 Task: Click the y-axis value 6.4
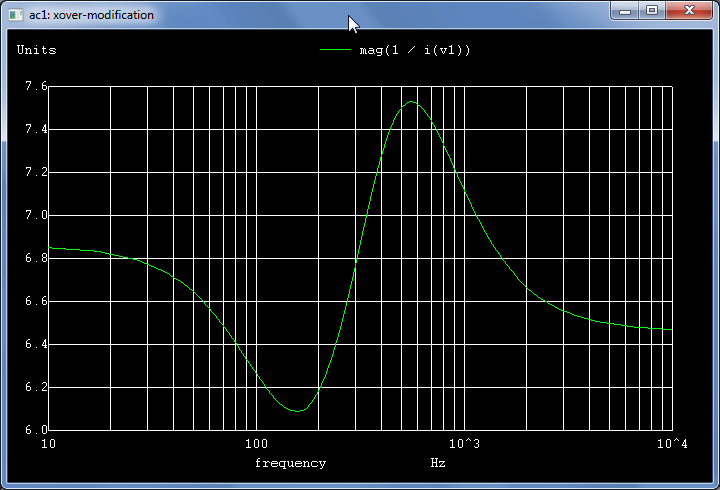[x=36, y=344]
